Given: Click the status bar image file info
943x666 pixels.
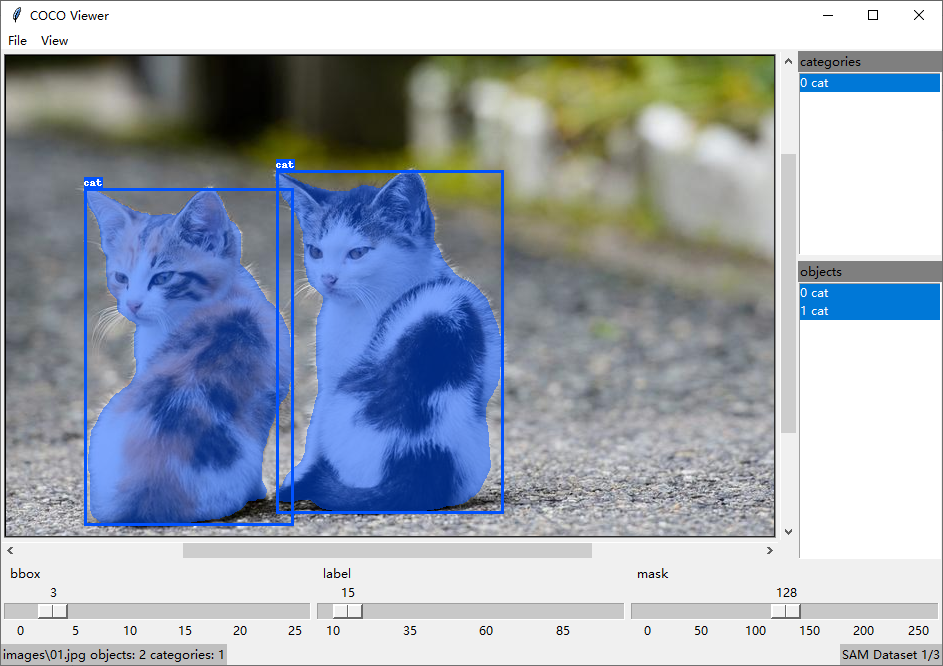Looking at the screenshot, I should (x=114, y=655).
